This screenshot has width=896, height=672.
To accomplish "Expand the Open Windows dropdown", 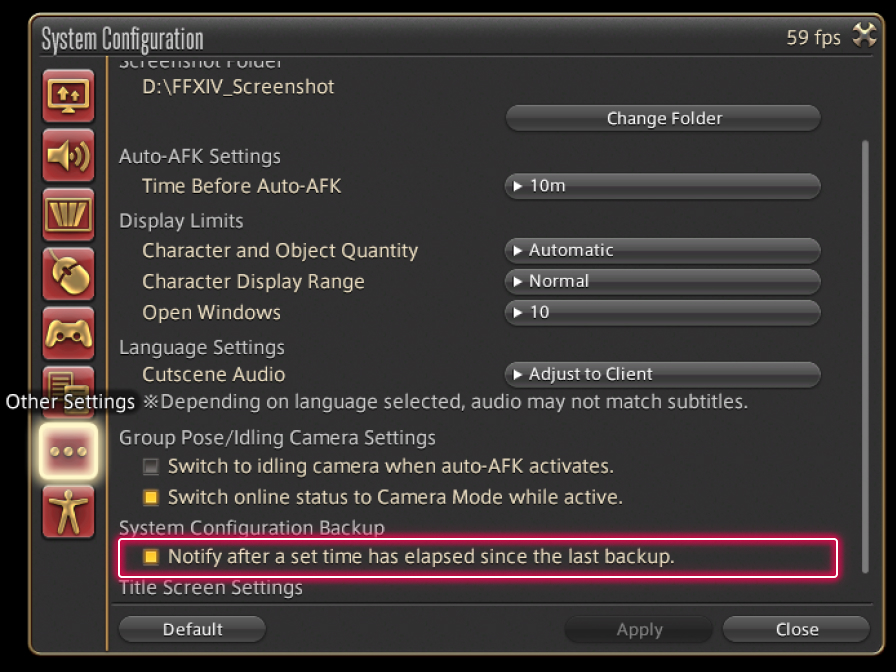I will coord(662,312).
